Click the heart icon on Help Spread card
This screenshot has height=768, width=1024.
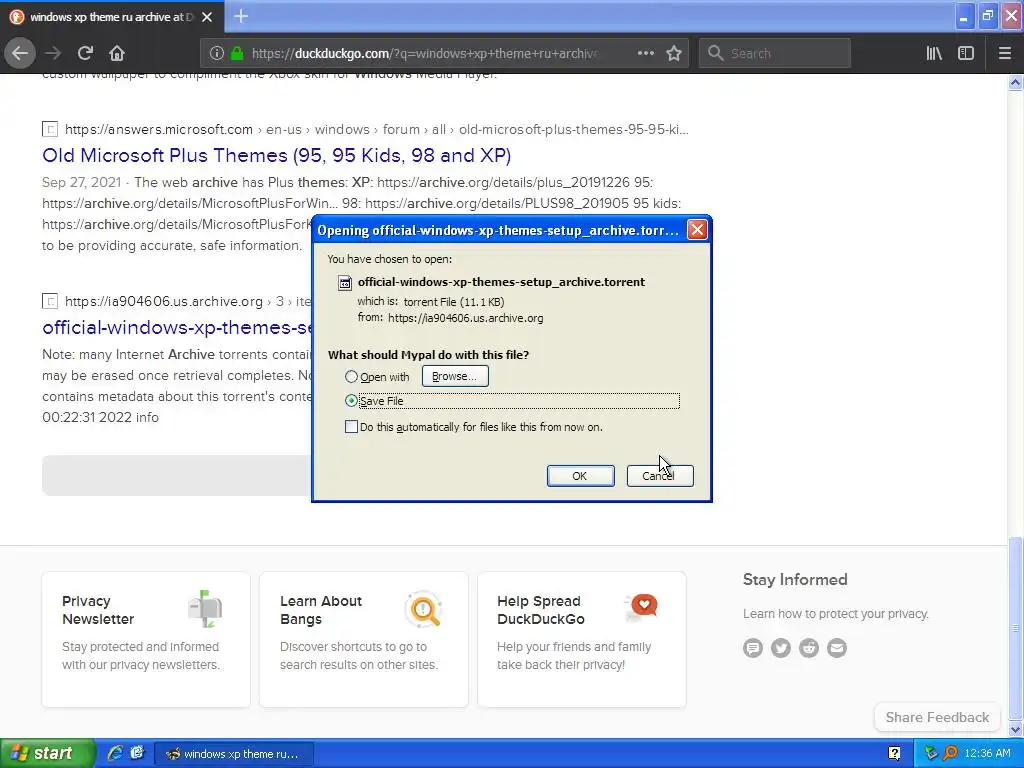click(x=642, y=608)
